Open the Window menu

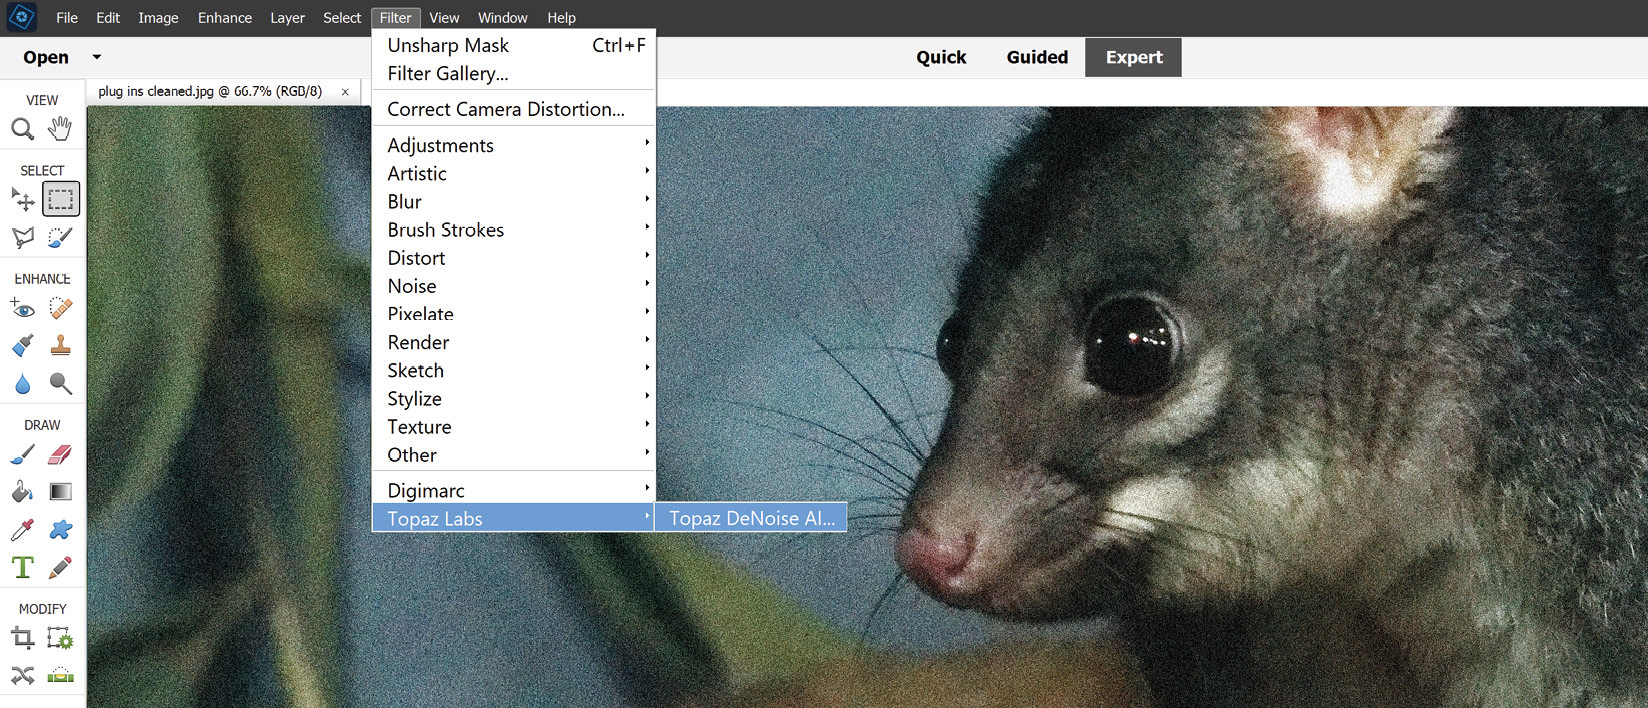(502, 18)
